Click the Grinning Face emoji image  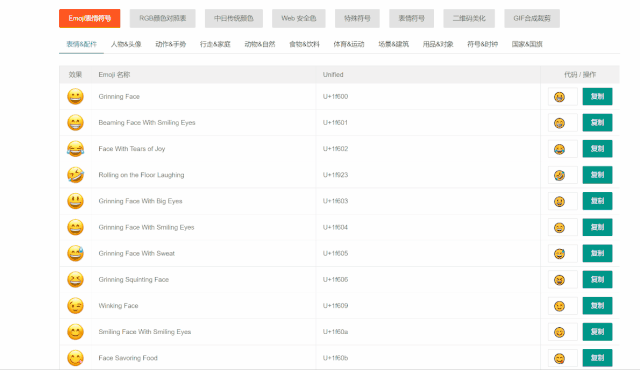click(76, 97)
